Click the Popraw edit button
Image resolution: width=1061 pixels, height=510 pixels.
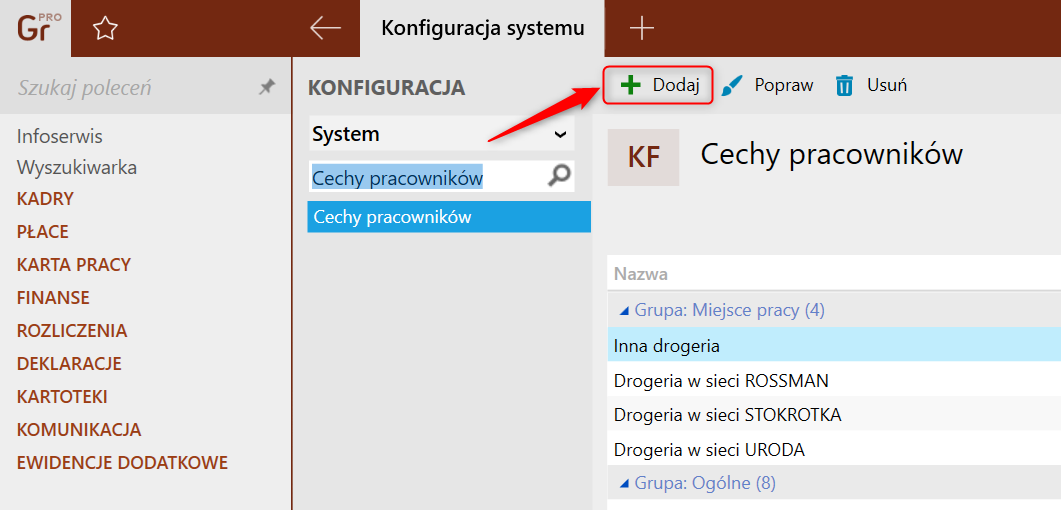pyautogui.click(x=767, y=85)
